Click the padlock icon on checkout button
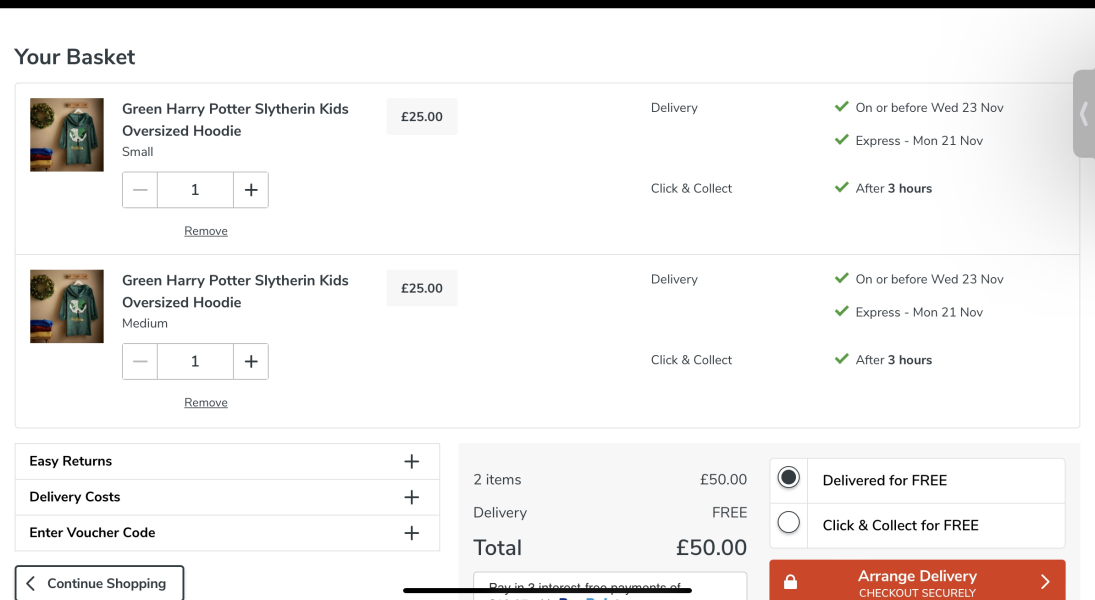The width and height of the screenshot is (1095, 600). click(x=791, y=582)
